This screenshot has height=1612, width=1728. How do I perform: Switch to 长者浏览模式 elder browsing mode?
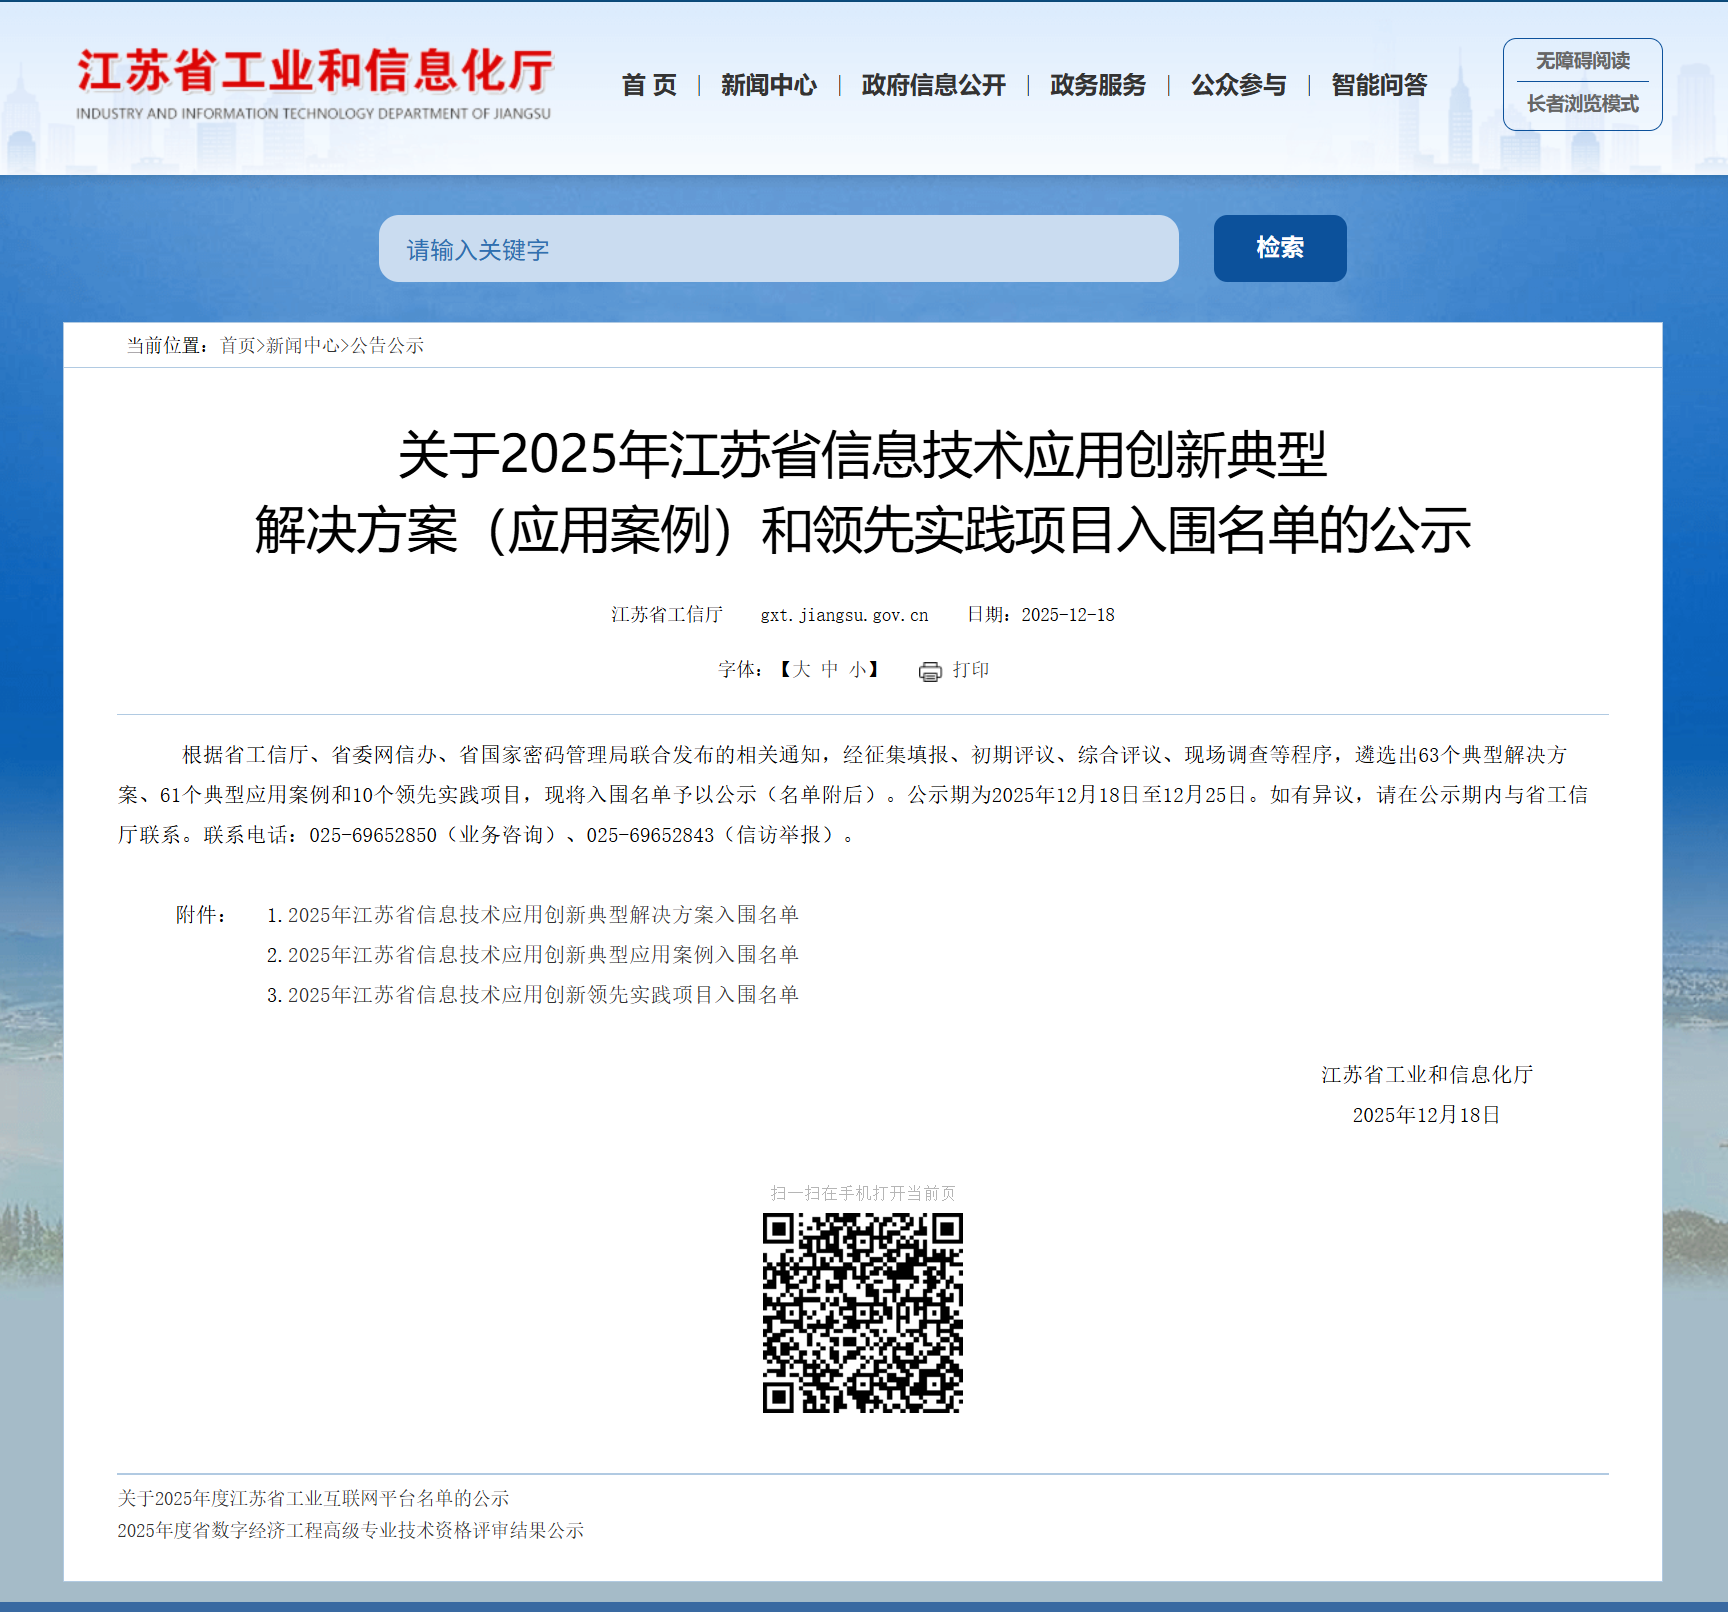point(1583,104)
